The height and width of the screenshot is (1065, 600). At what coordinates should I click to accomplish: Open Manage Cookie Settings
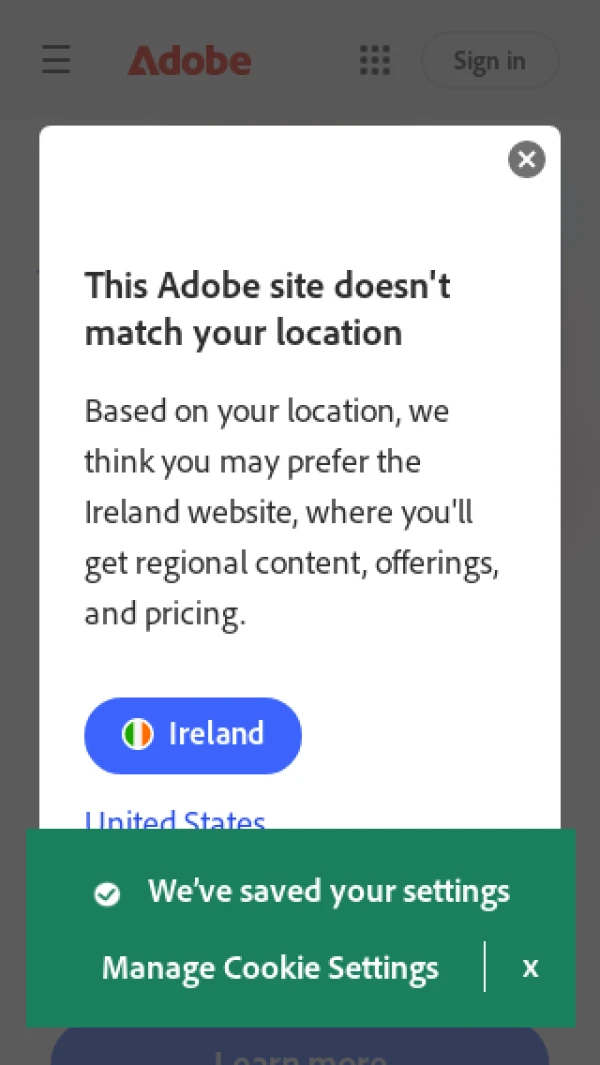click(270, 967)
